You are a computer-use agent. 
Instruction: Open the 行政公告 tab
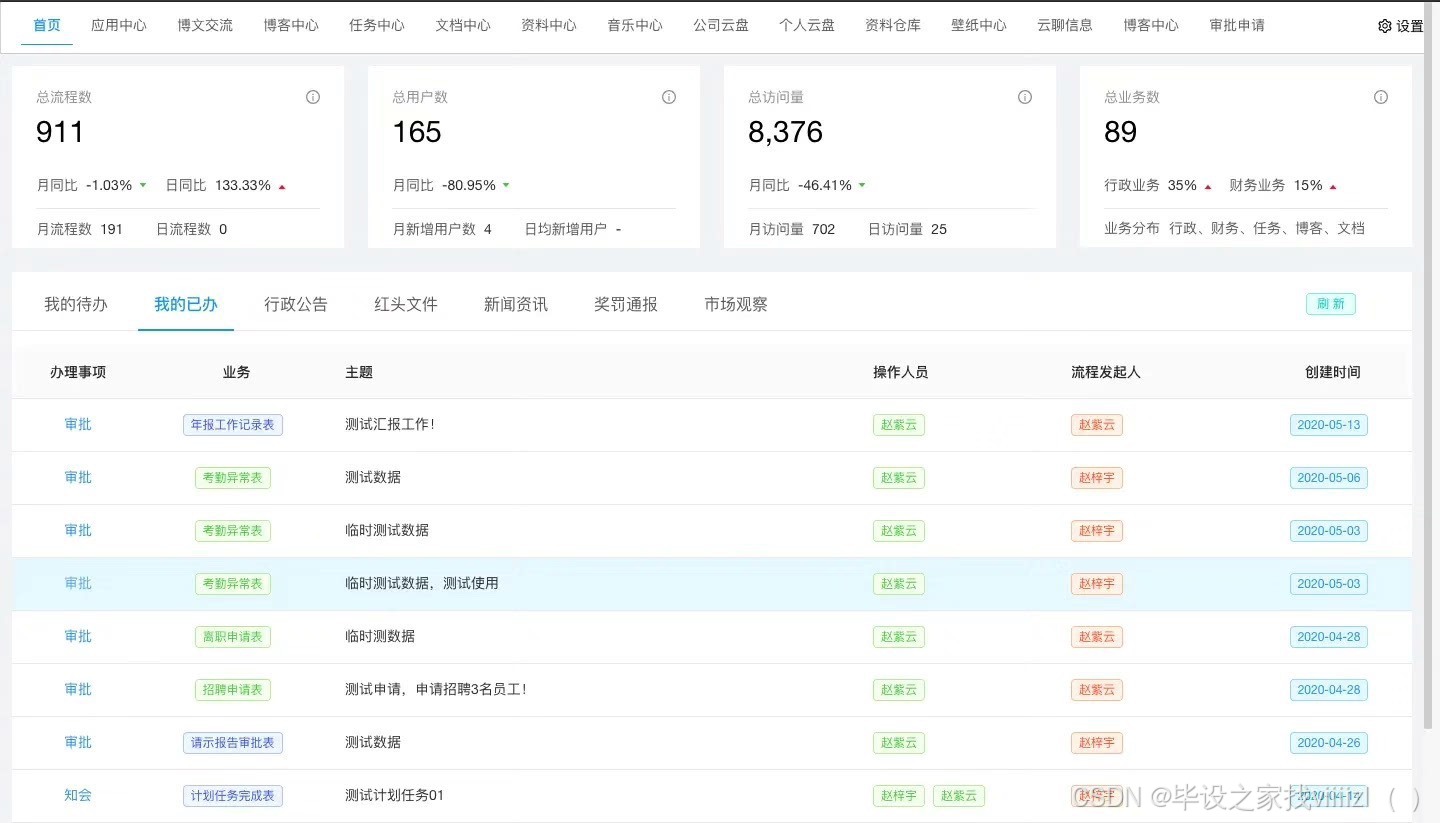point(296,304)
